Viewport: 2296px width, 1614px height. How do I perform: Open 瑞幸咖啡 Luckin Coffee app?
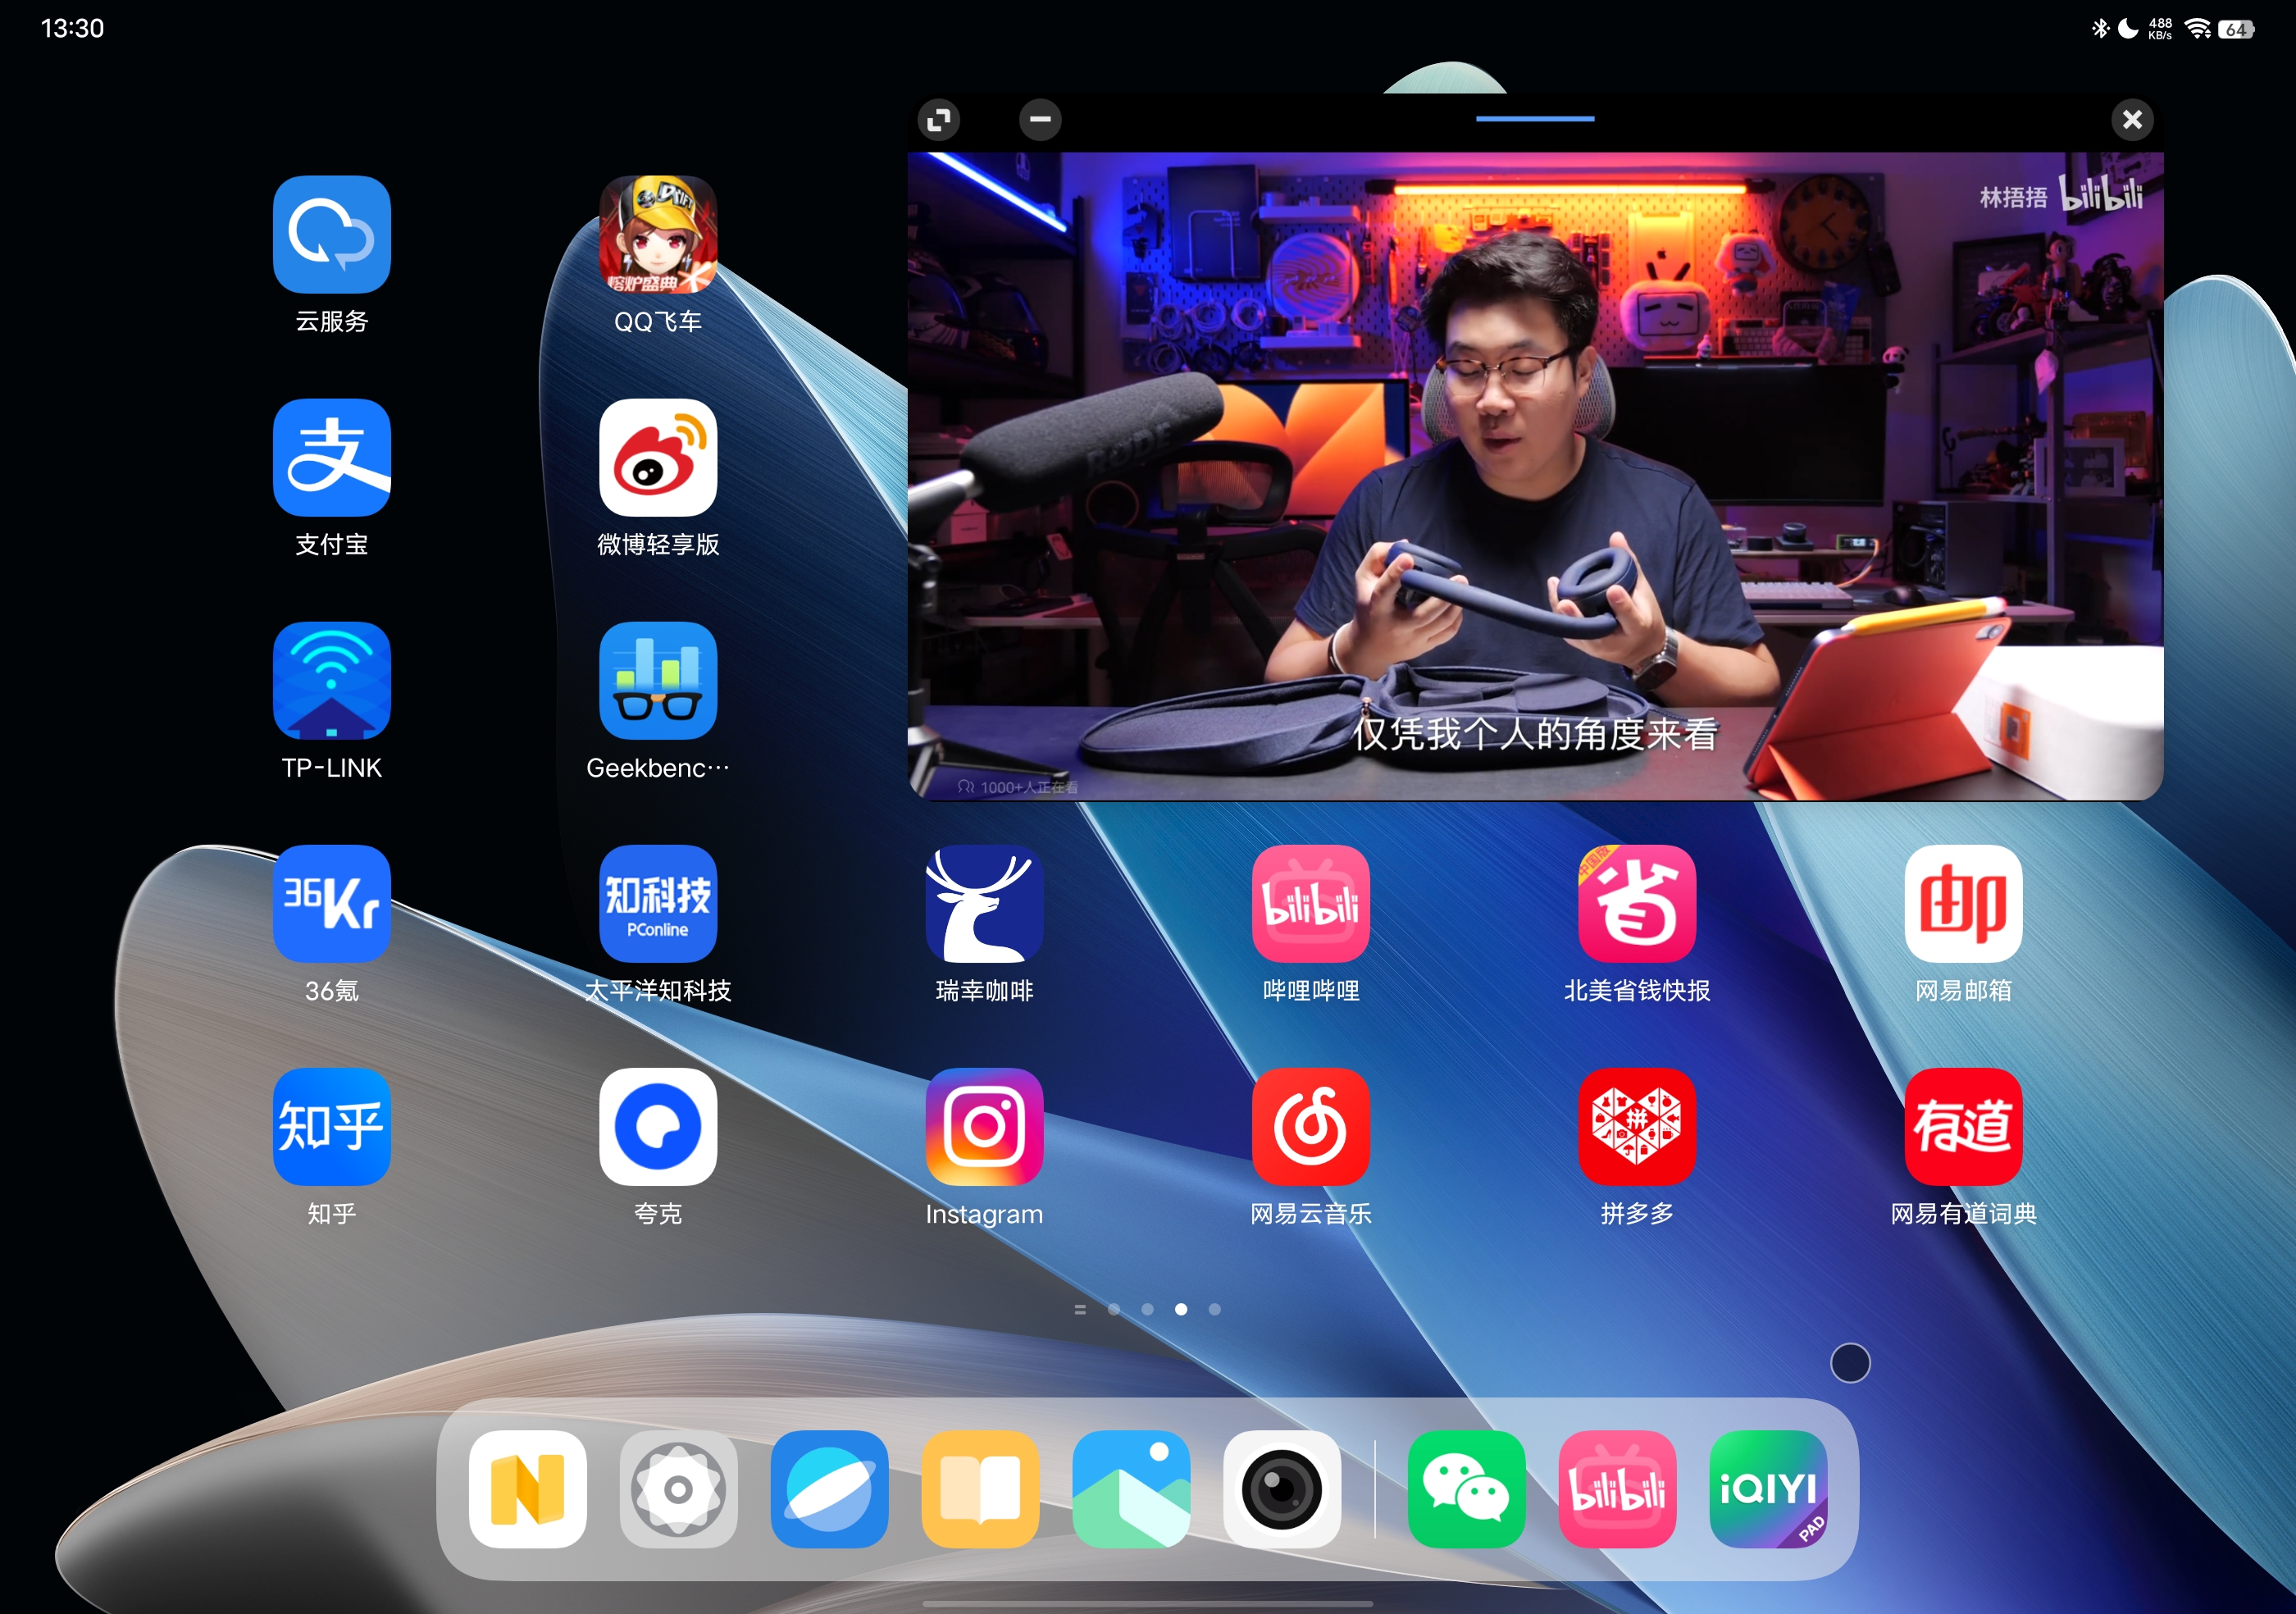point(984,903)
